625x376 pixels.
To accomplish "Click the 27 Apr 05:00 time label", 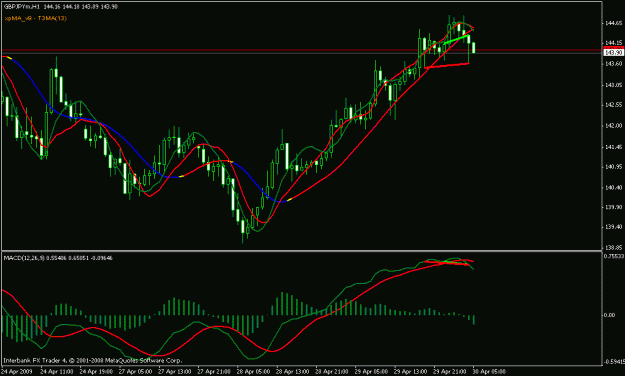I will (x=135, y=371).
